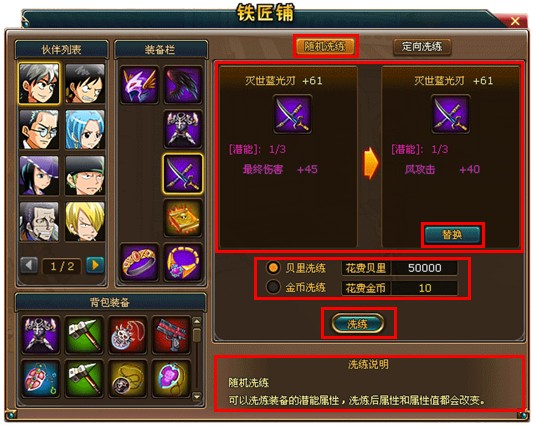Image resolution: width=534 pixels, height=426 pixels.
Task: Enable 金币洗练 radio option
Action: pos(273,287)
